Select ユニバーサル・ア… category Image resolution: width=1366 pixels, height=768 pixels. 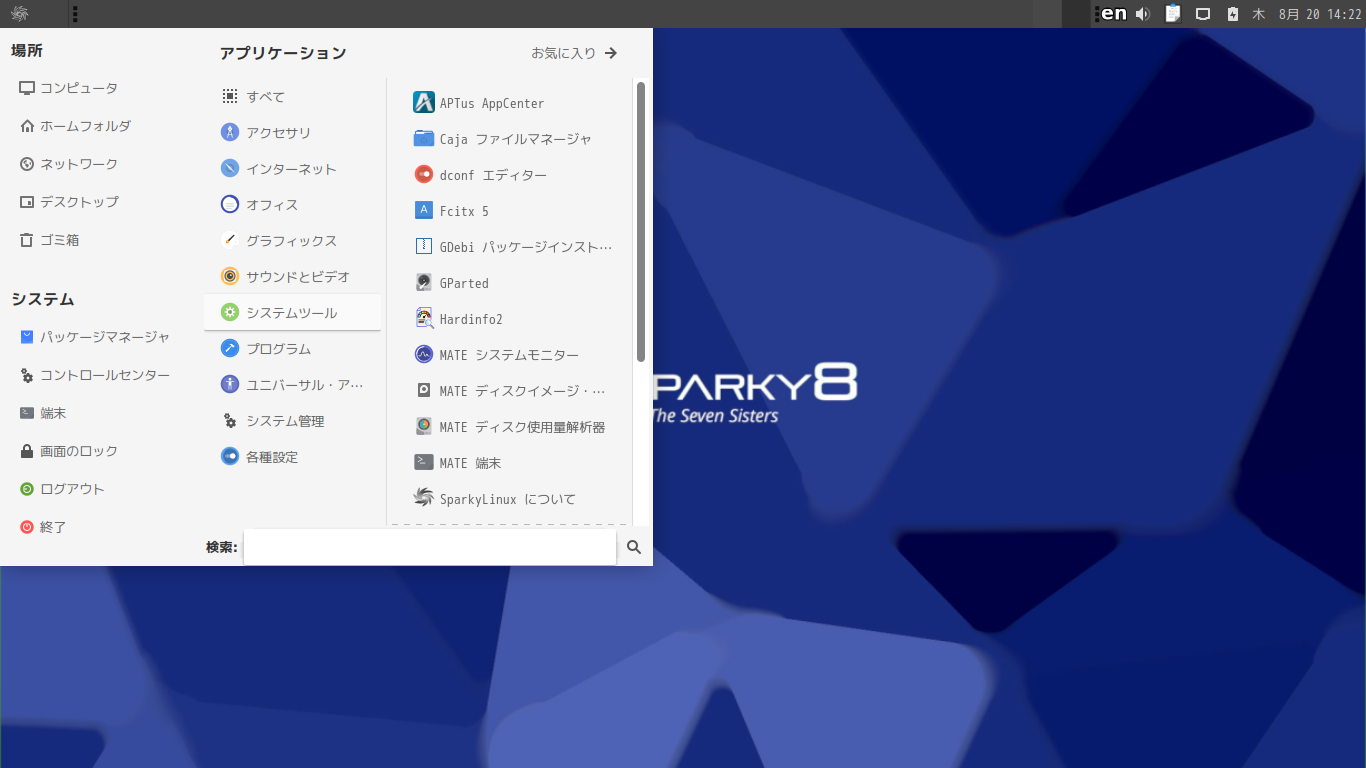click(x=292, y=385)
